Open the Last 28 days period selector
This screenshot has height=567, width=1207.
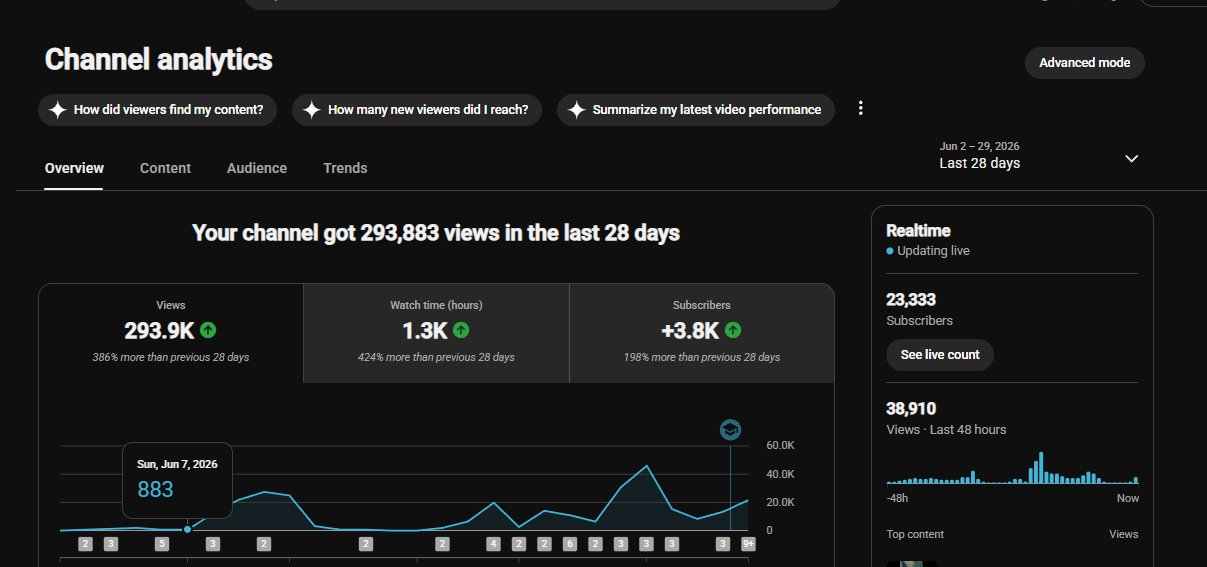(x=1040, y=156)
